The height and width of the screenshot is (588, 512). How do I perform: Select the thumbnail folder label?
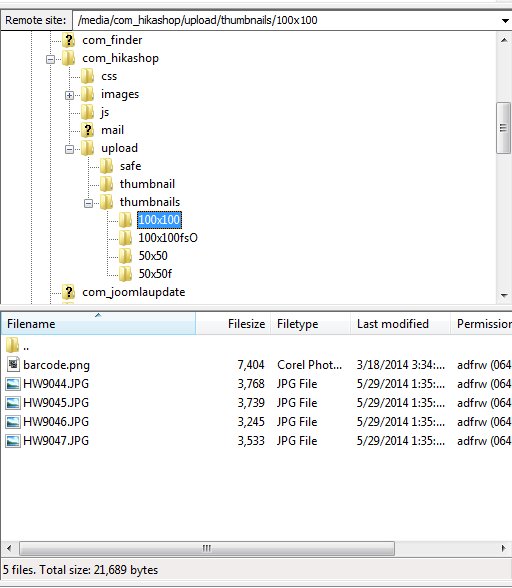147,184
